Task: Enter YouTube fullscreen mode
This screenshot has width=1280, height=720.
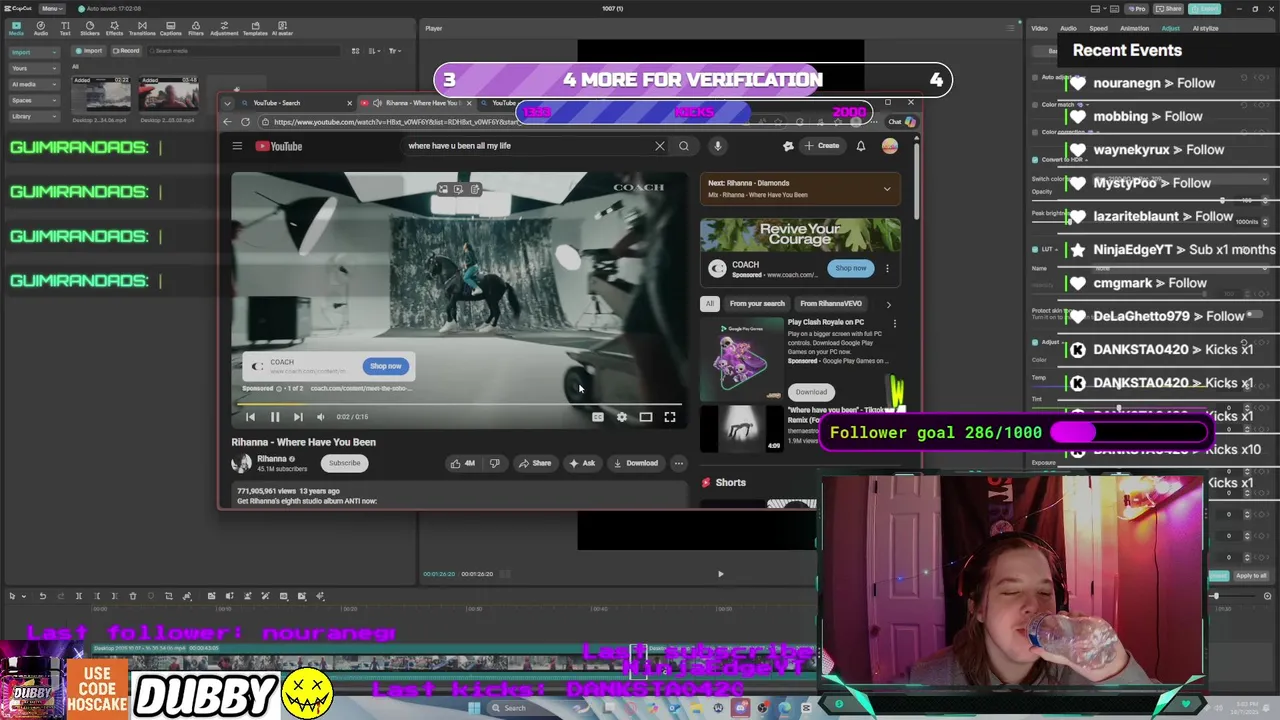Action: click(670, 417)
